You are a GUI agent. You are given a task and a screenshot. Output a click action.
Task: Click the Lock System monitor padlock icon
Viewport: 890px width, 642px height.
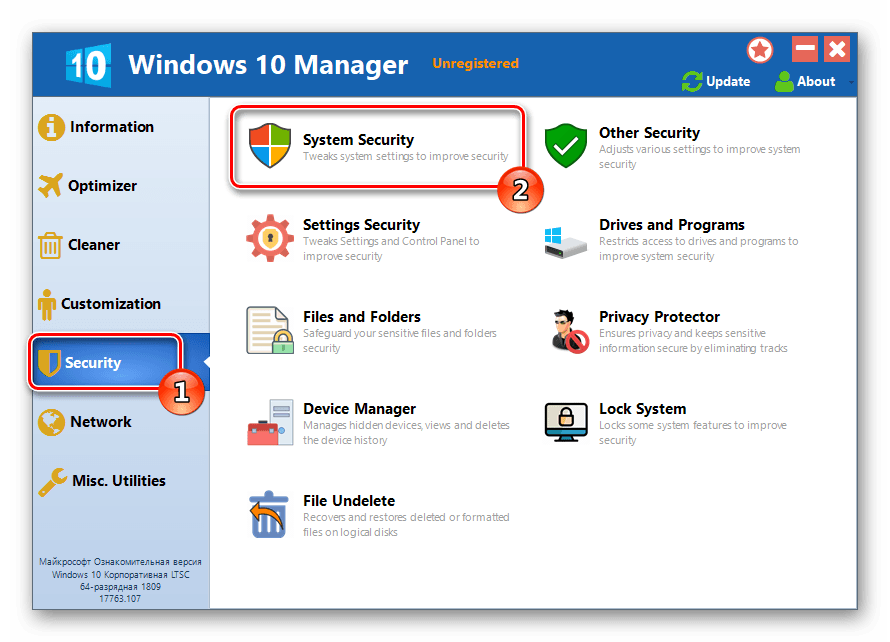566,422
